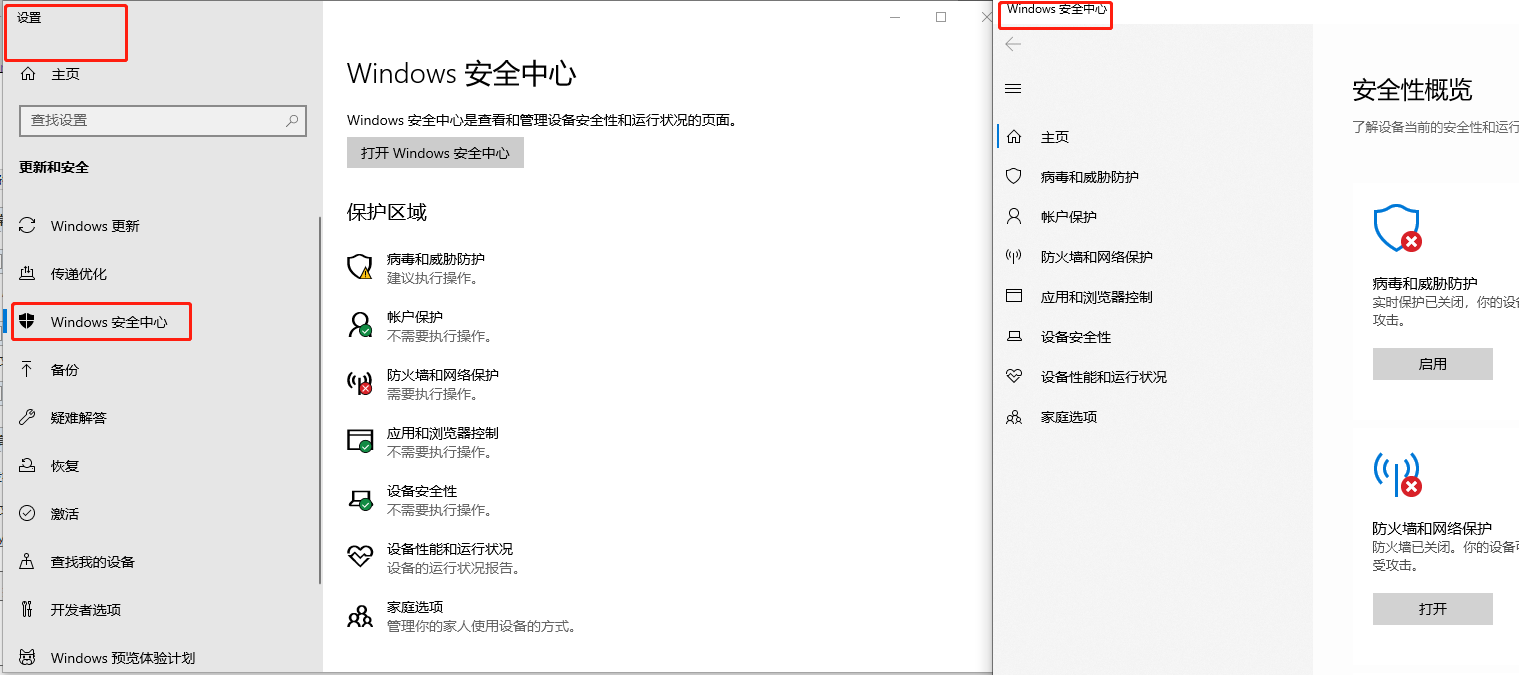
Task: Click the back arrow in Windows 安全中心 window
Action: [1013, 44]
